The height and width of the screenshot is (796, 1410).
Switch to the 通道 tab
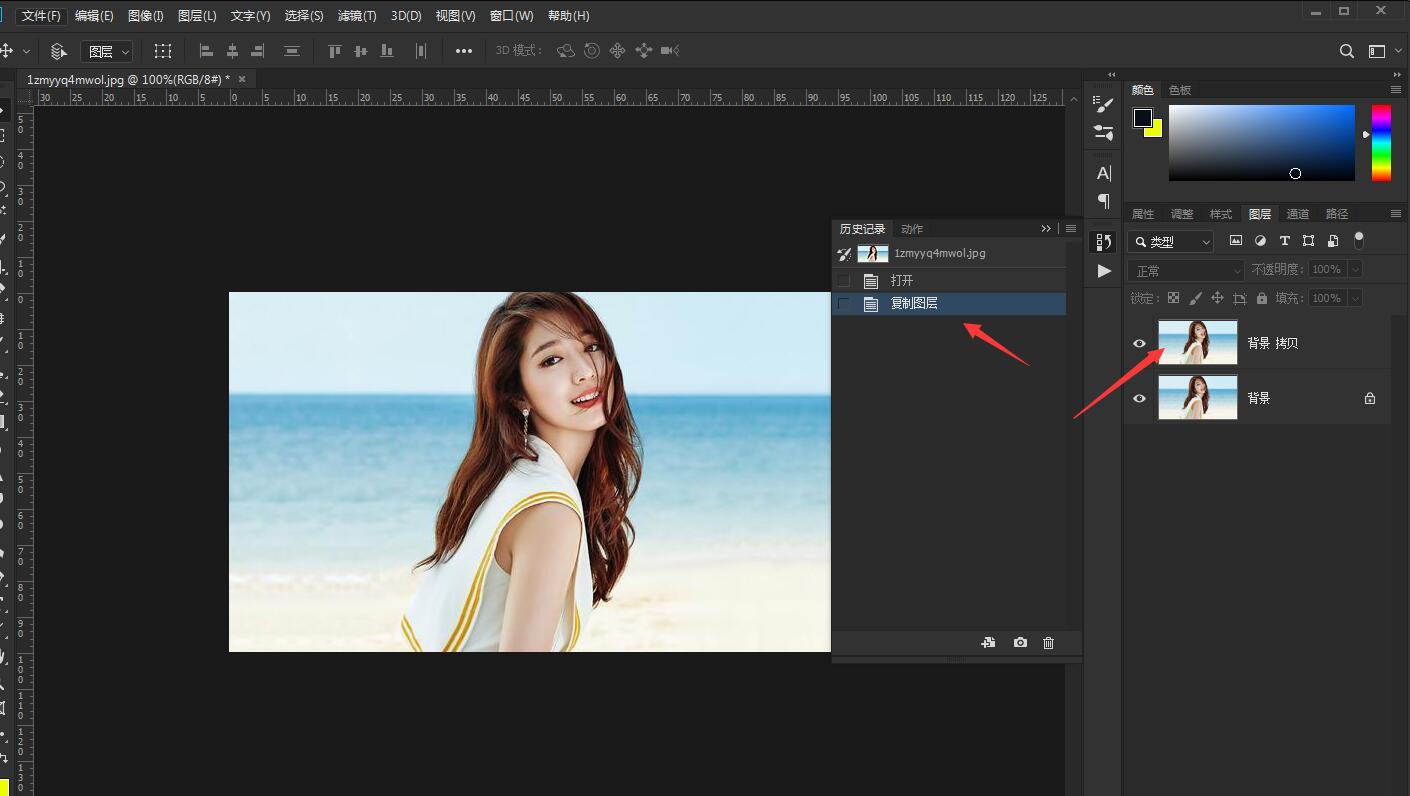coord(1298,214)
